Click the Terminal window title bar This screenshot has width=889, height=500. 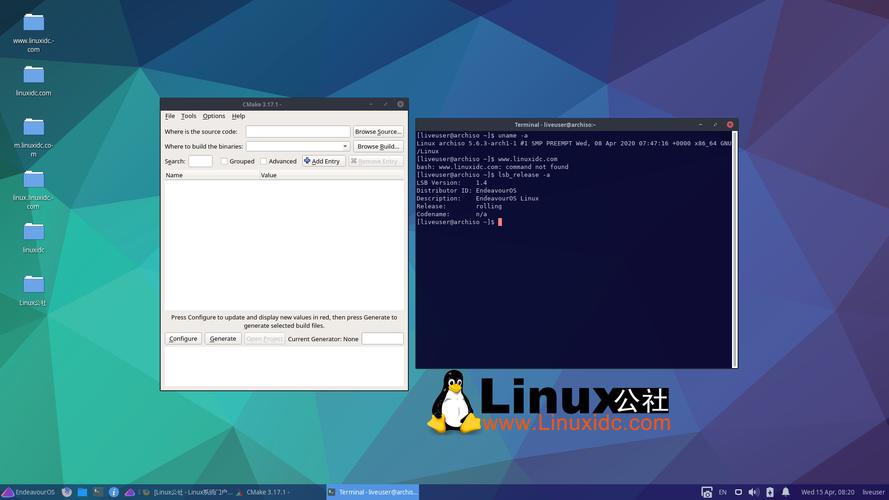pyautogui.click(x=554, y=124)
